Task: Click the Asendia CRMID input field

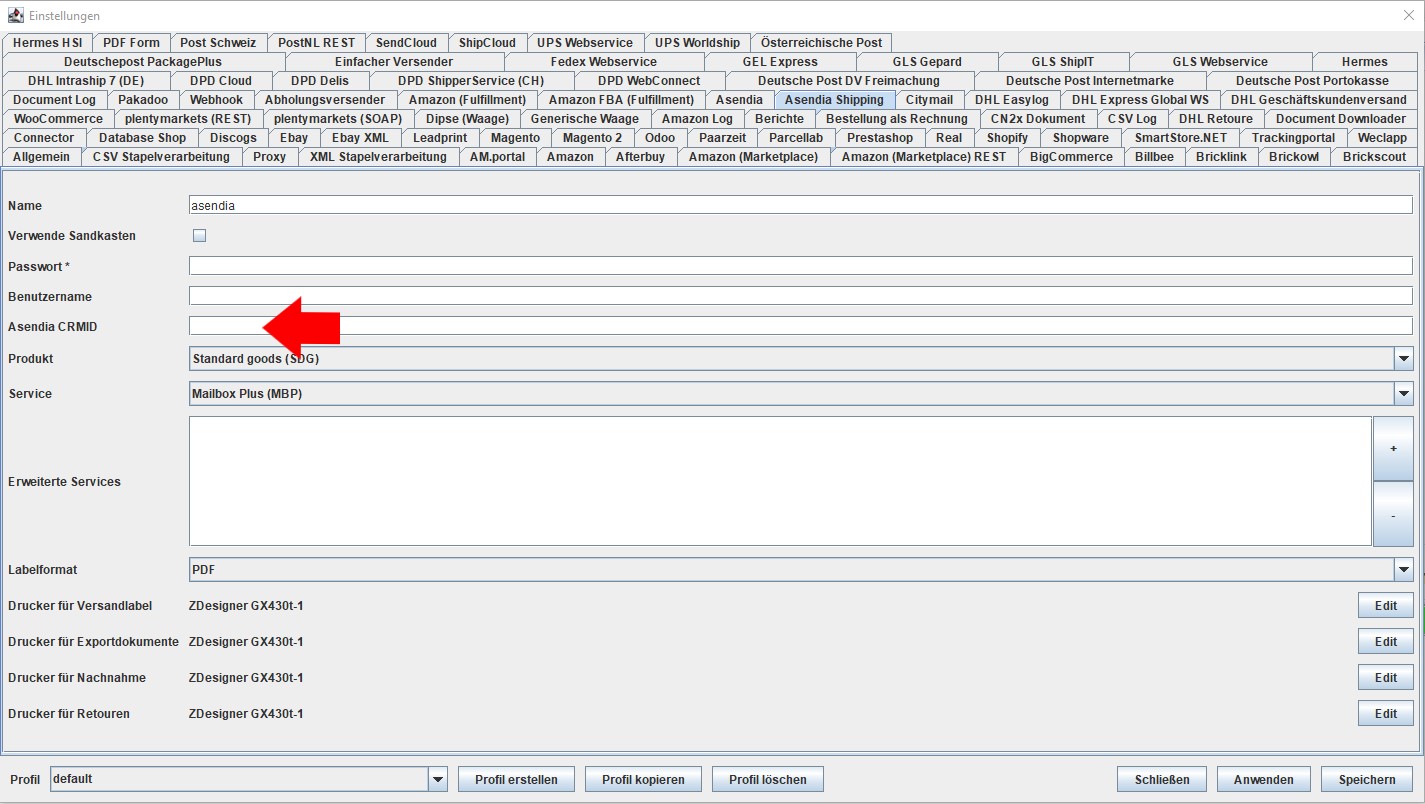Action: (x=801, y=326)
